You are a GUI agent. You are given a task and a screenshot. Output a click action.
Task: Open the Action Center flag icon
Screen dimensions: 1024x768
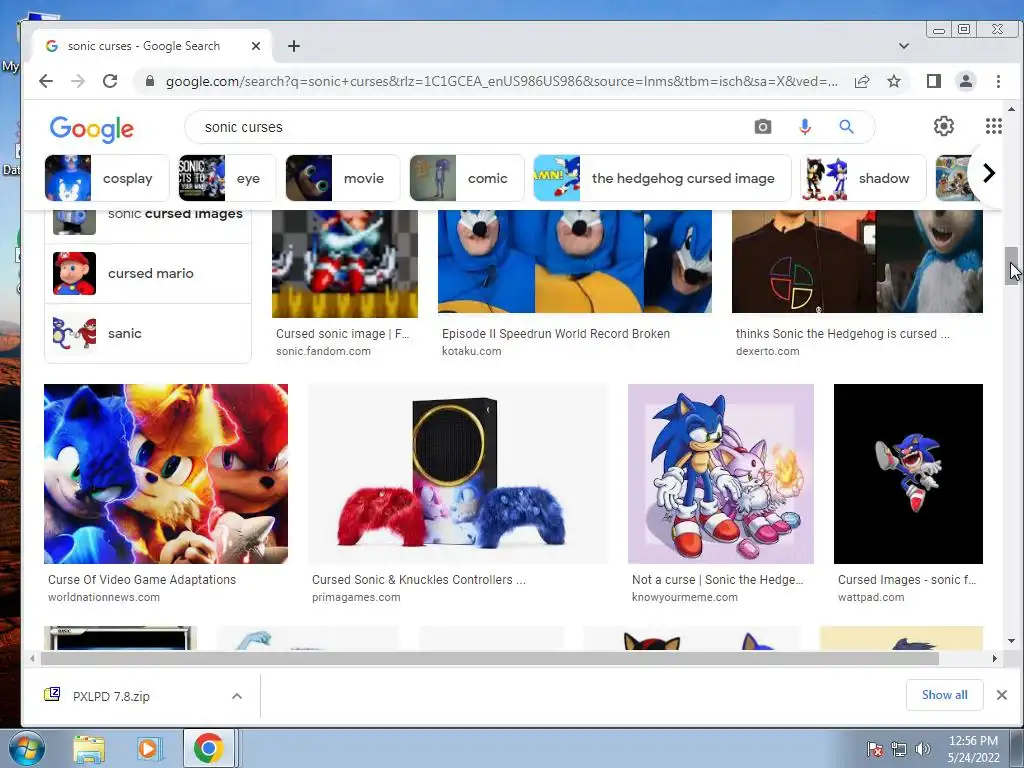click(x=874, y=749)
